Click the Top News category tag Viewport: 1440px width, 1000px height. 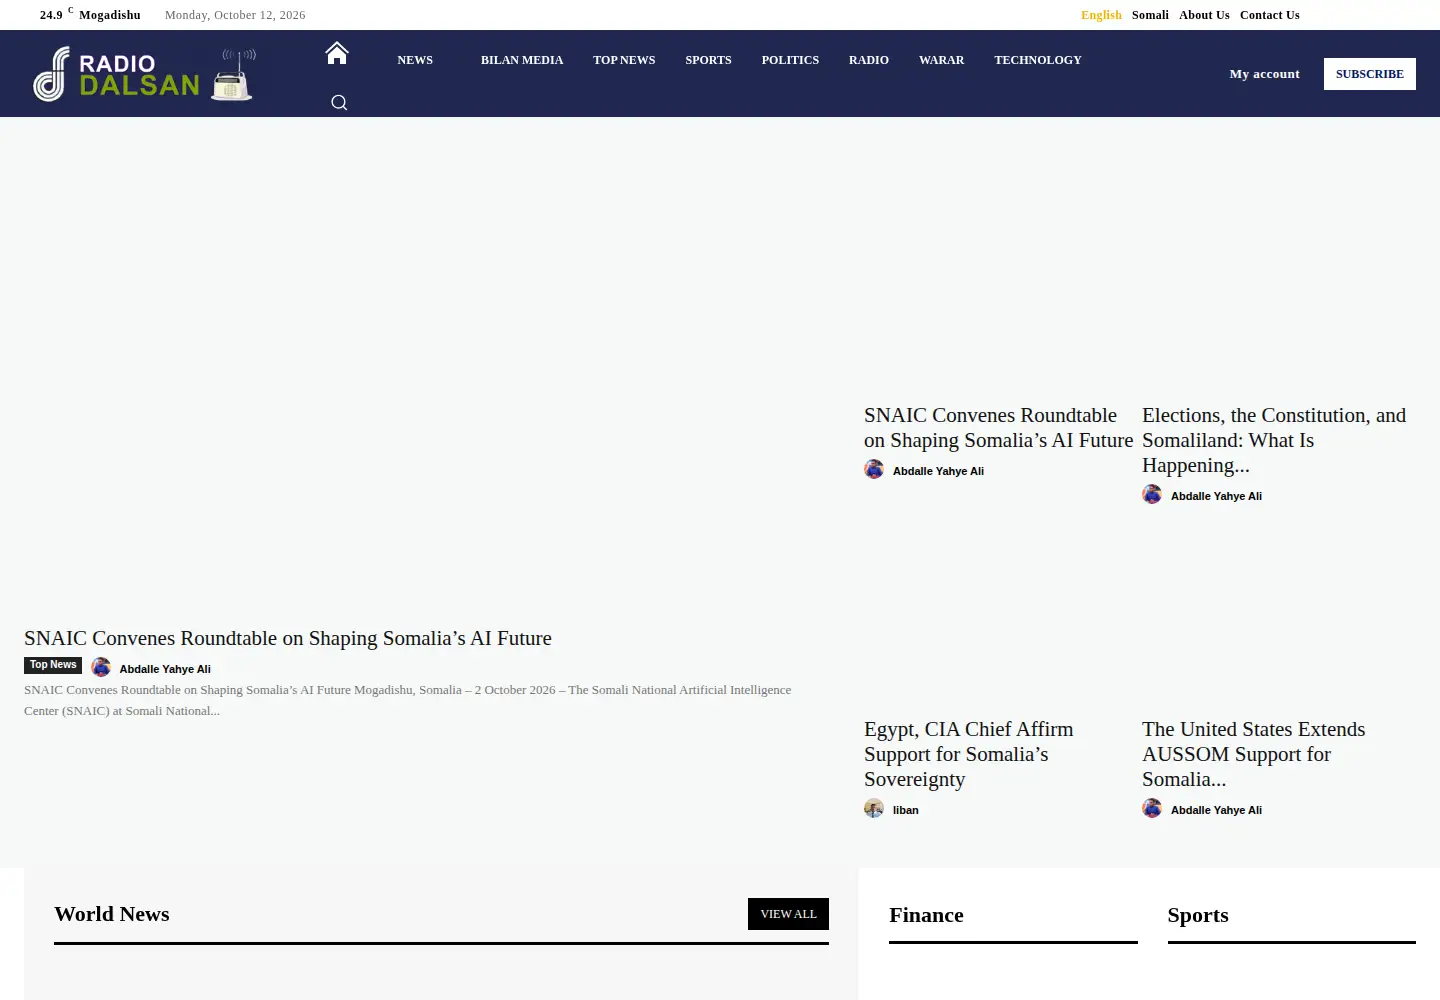[x=53, y=665]
